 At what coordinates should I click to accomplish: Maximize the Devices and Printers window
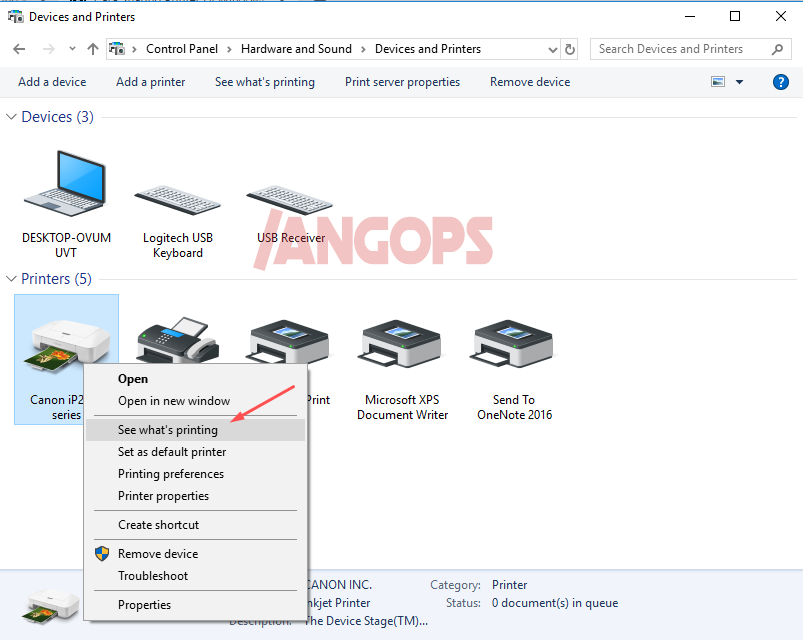coord(735,16)
